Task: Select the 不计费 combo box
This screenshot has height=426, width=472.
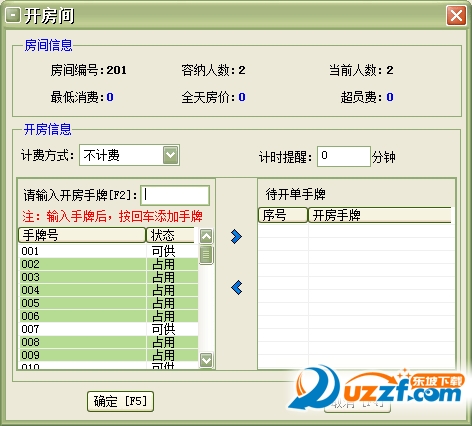Action: point(129,155)
